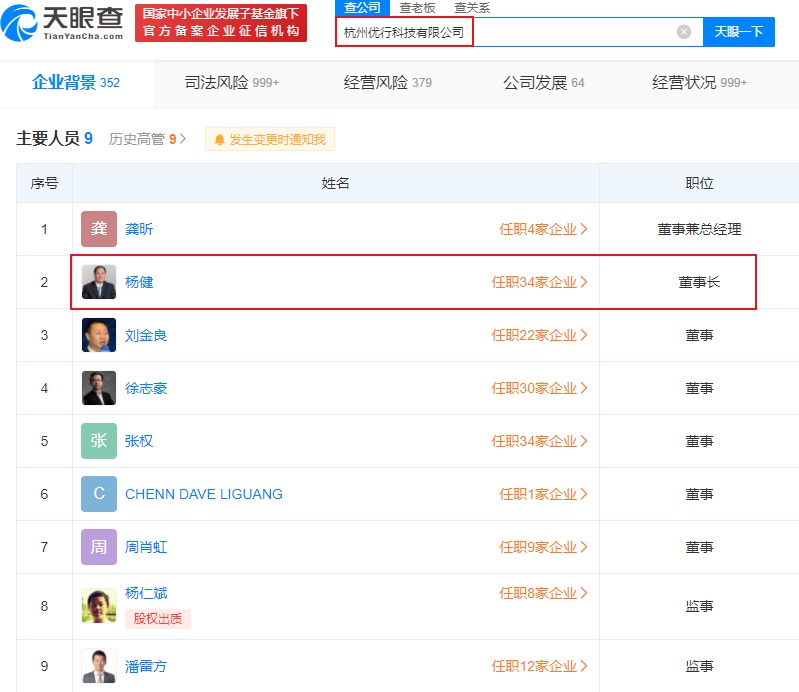Viewport: 799px width, 692px height.
Task: Open profile link for 杨健
Action: pyautogui.click(x=139, y=282)
